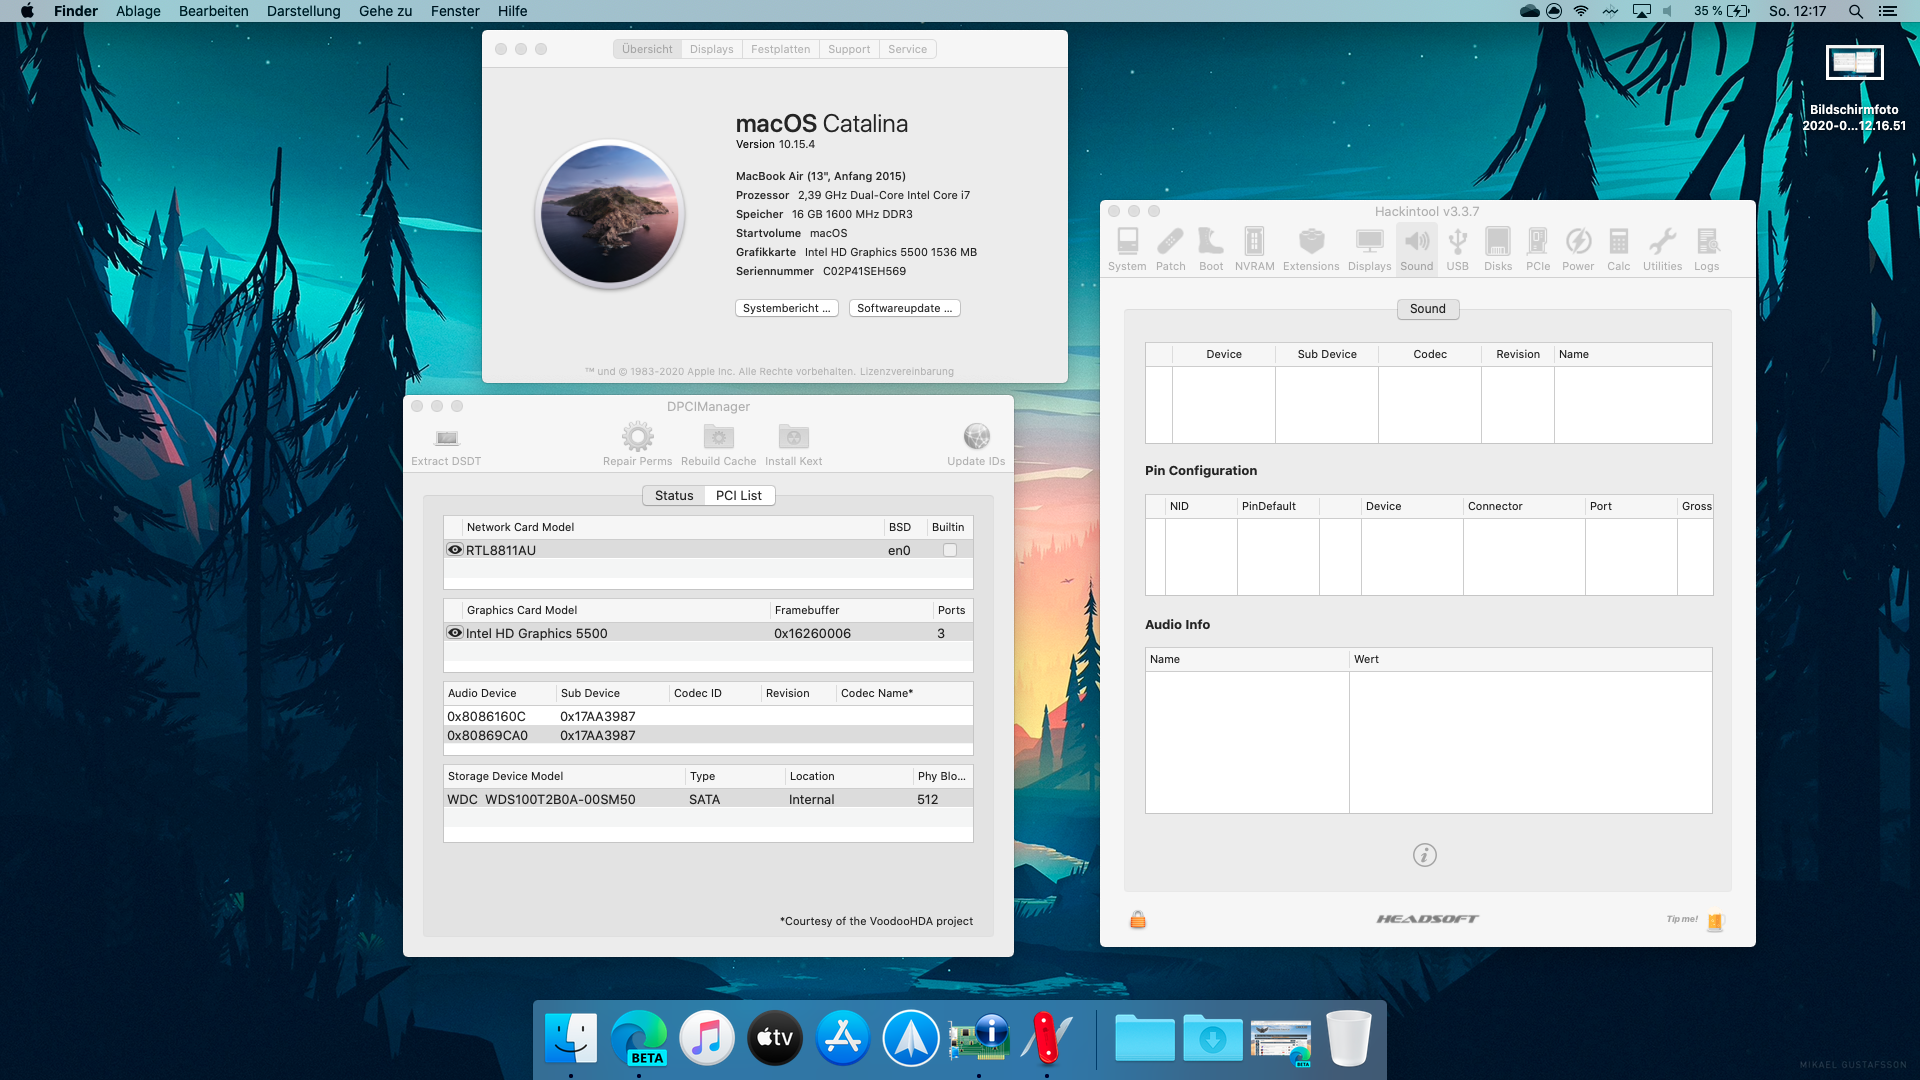Click Update IDs globe icon
The height and width of the screenshot is (1080, 1920).
(x=976, y=438)
